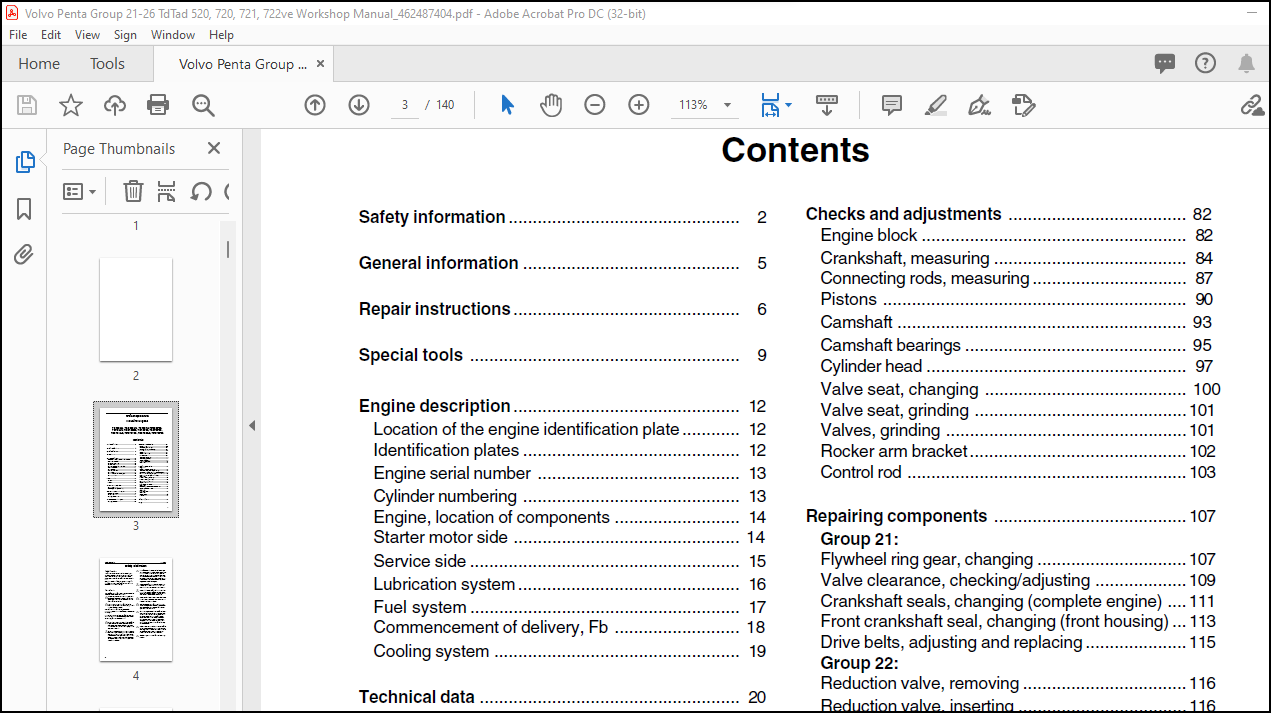The image size is (1271, 713).
Task: Open the File menu
Action: click(x=18, y=34)
